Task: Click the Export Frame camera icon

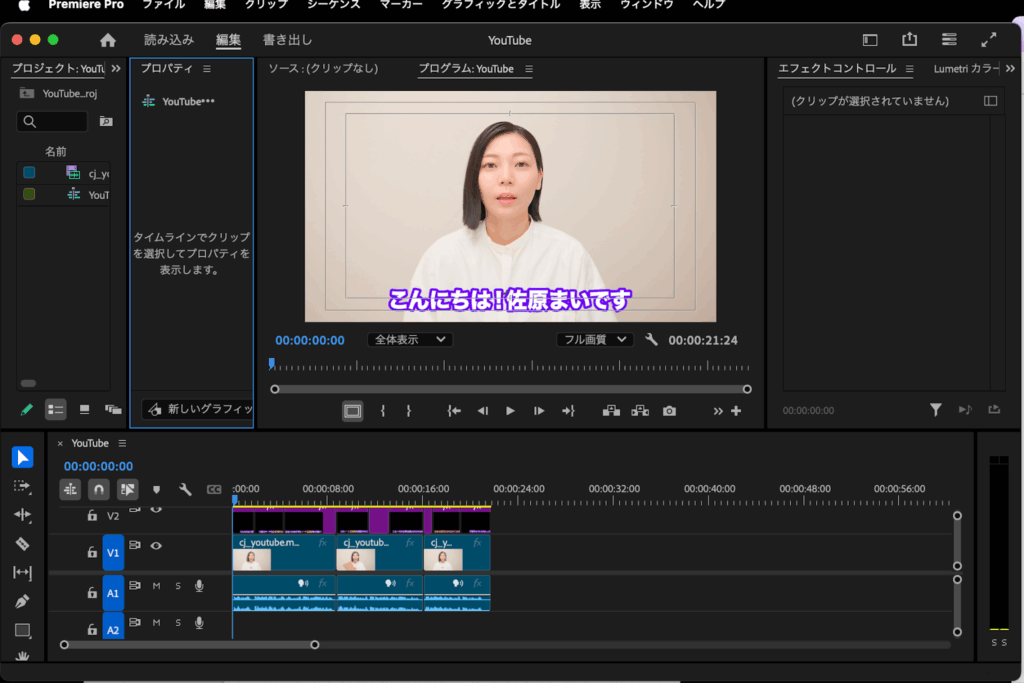Action: [x=669, y=411]
